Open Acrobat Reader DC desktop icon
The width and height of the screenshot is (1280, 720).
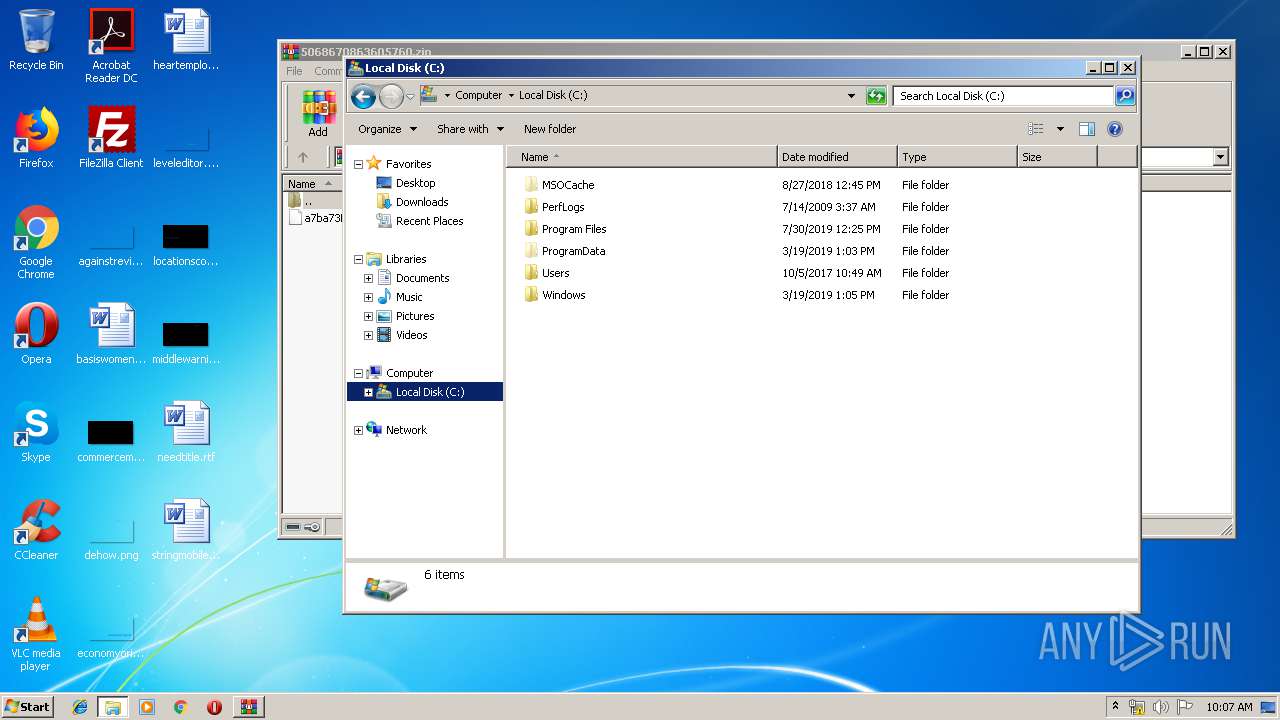tap(111, 46)
